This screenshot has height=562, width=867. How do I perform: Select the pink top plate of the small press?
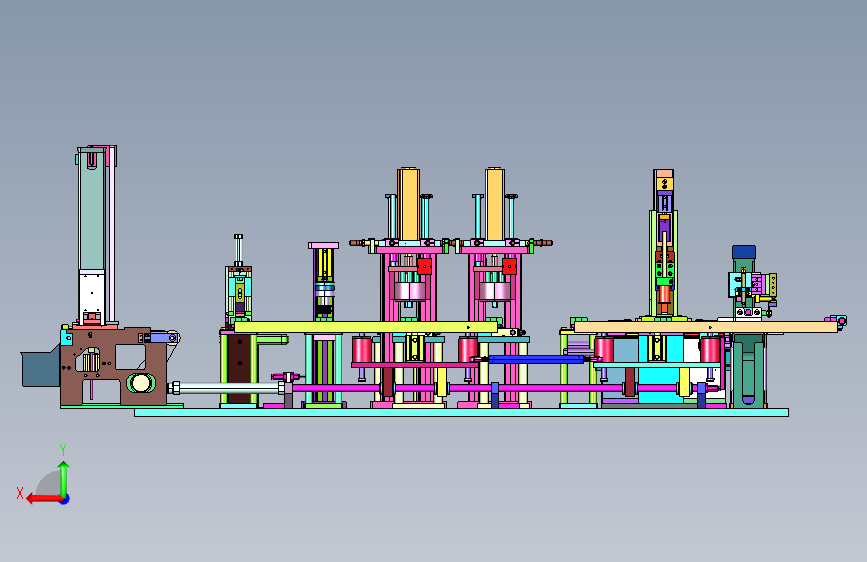tap(323, 245)
